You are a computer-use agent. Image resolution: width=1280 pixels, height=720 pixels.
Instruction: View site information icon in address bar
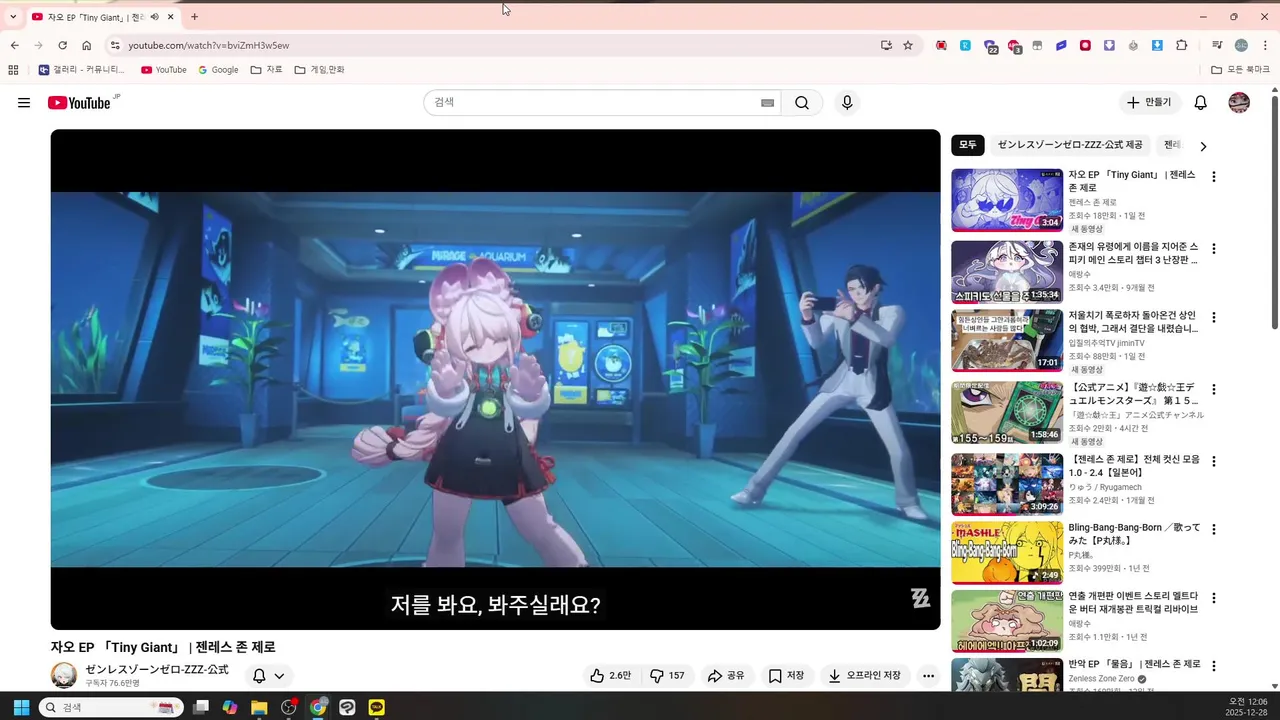point(115,45)
